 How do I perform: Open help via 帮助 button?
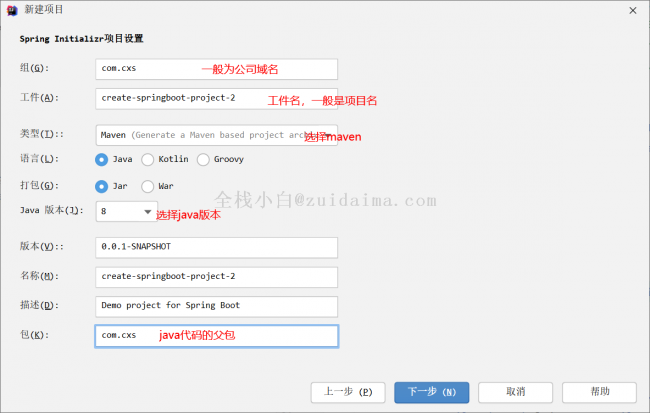599,391
